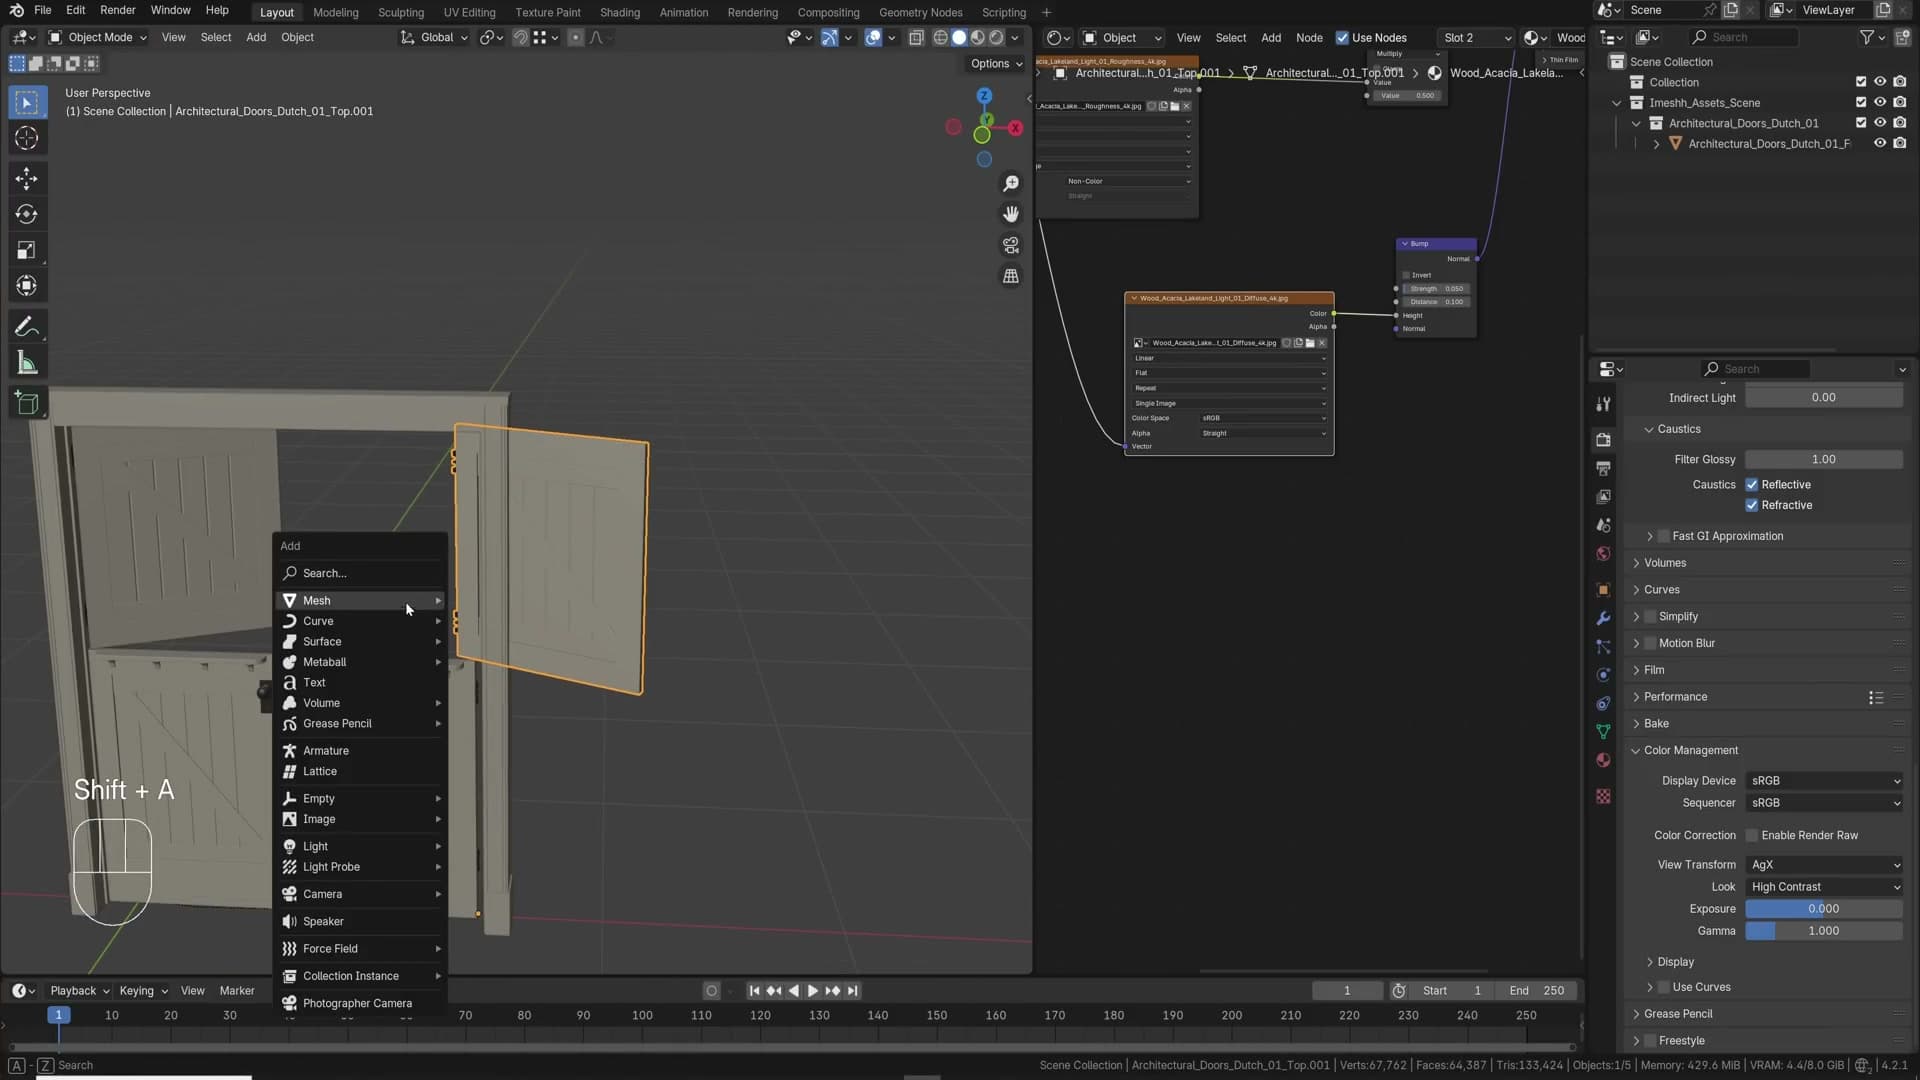
Task: Open the timeline Keying popover
Action: point(143,991)
